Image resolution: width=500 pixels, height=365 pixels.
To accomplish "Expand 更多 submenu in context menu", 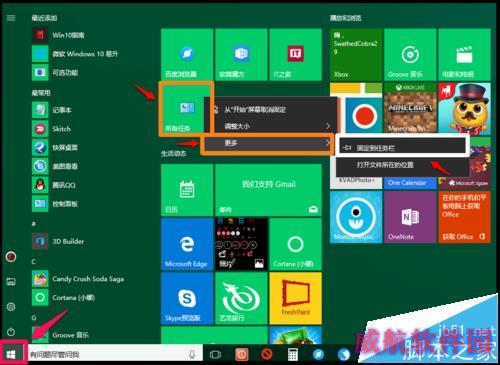I will point(267,143).
